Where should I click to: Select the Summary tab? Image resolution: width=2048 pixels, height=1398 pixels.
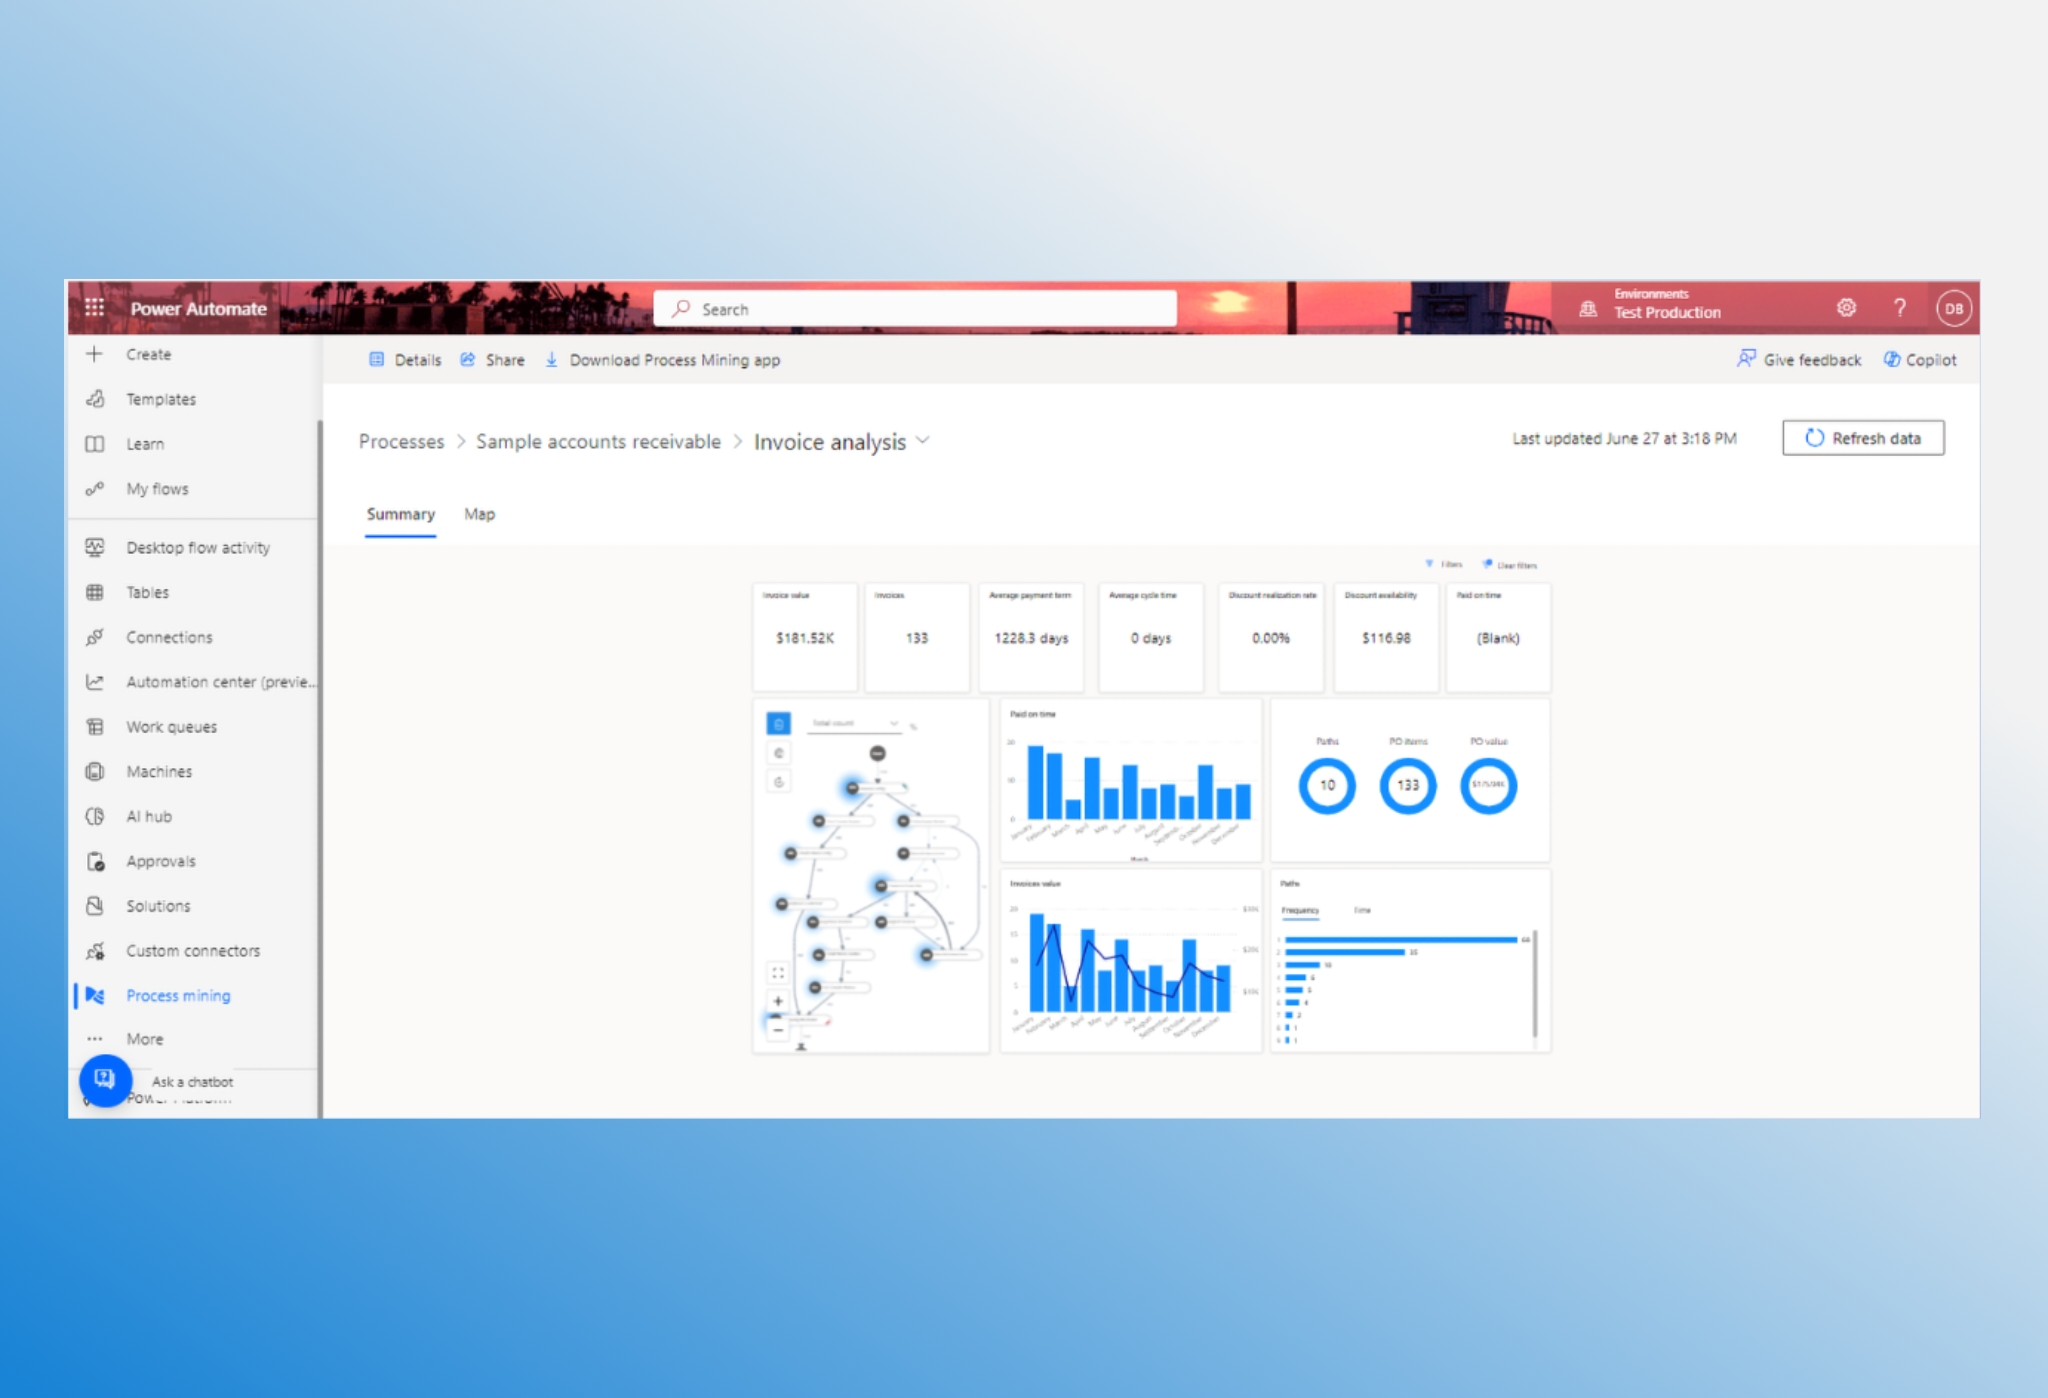click(400, 514)
